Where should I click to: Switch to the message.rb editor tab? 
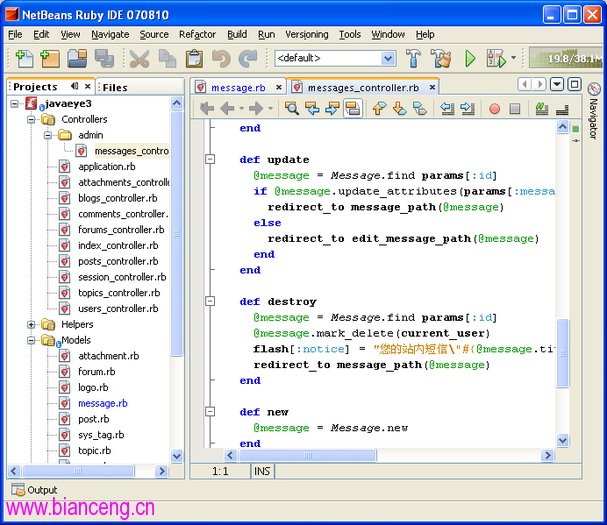238,88
